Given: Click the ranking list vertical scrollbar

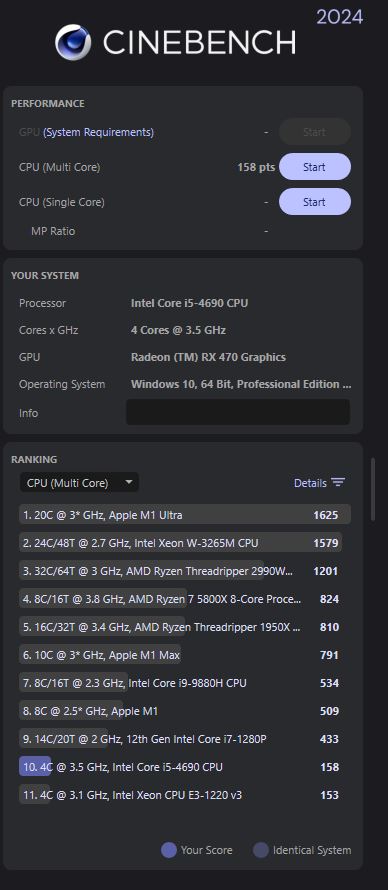Looking at the screenshot, I should (373, 489).
